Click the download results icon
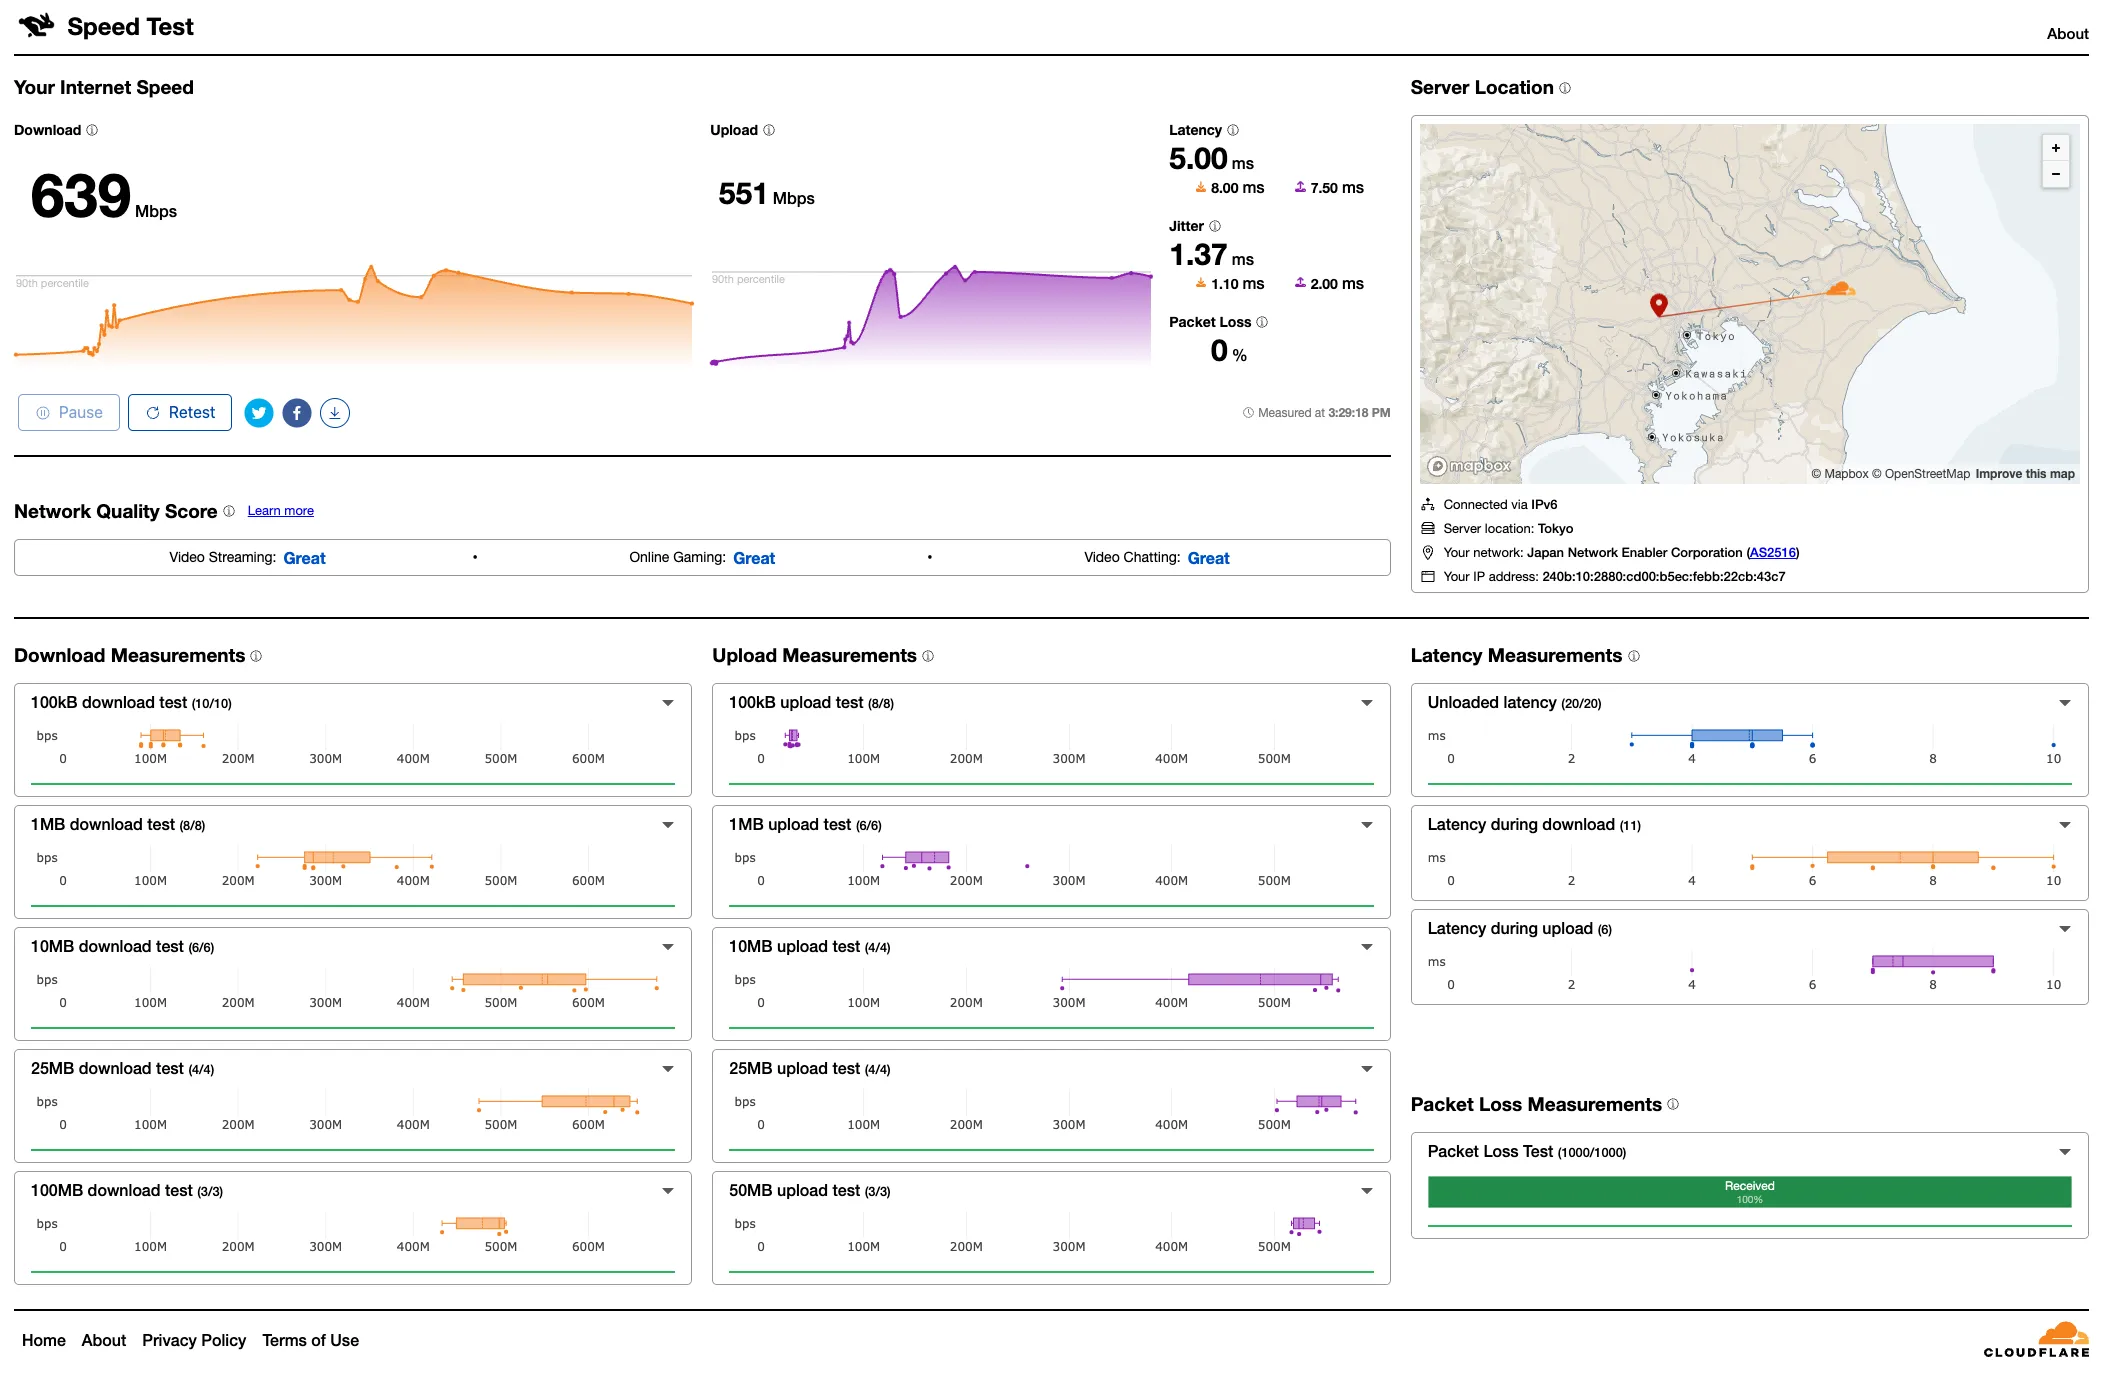 (x=335, y=413)
